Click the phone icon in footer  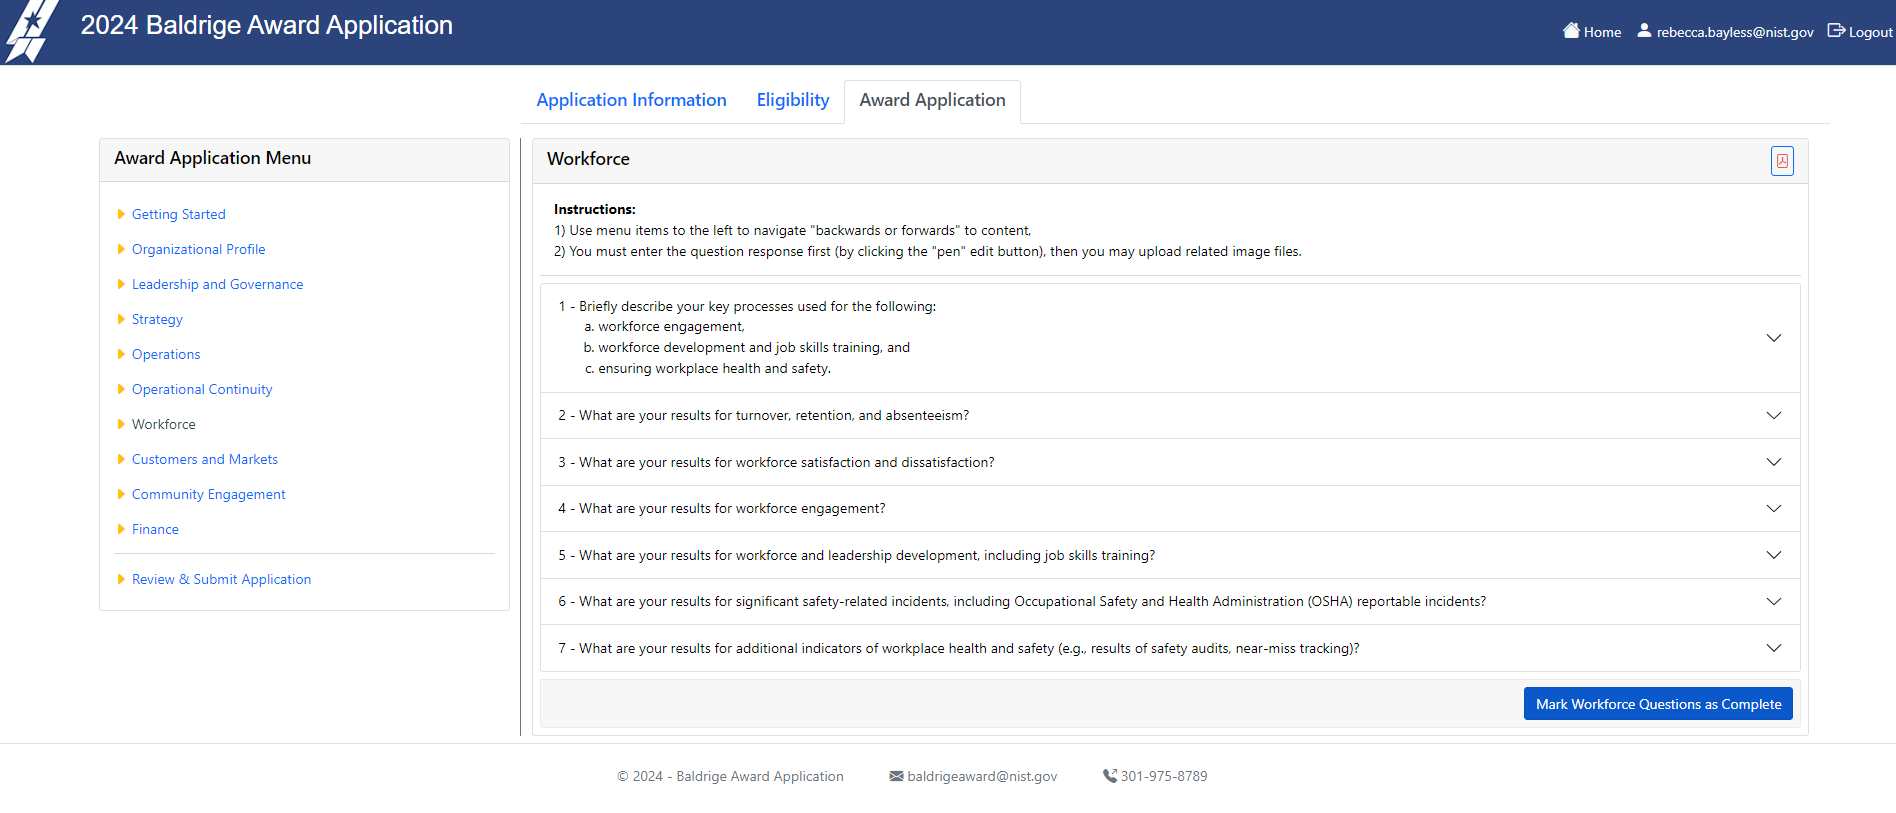[1109, 776]
